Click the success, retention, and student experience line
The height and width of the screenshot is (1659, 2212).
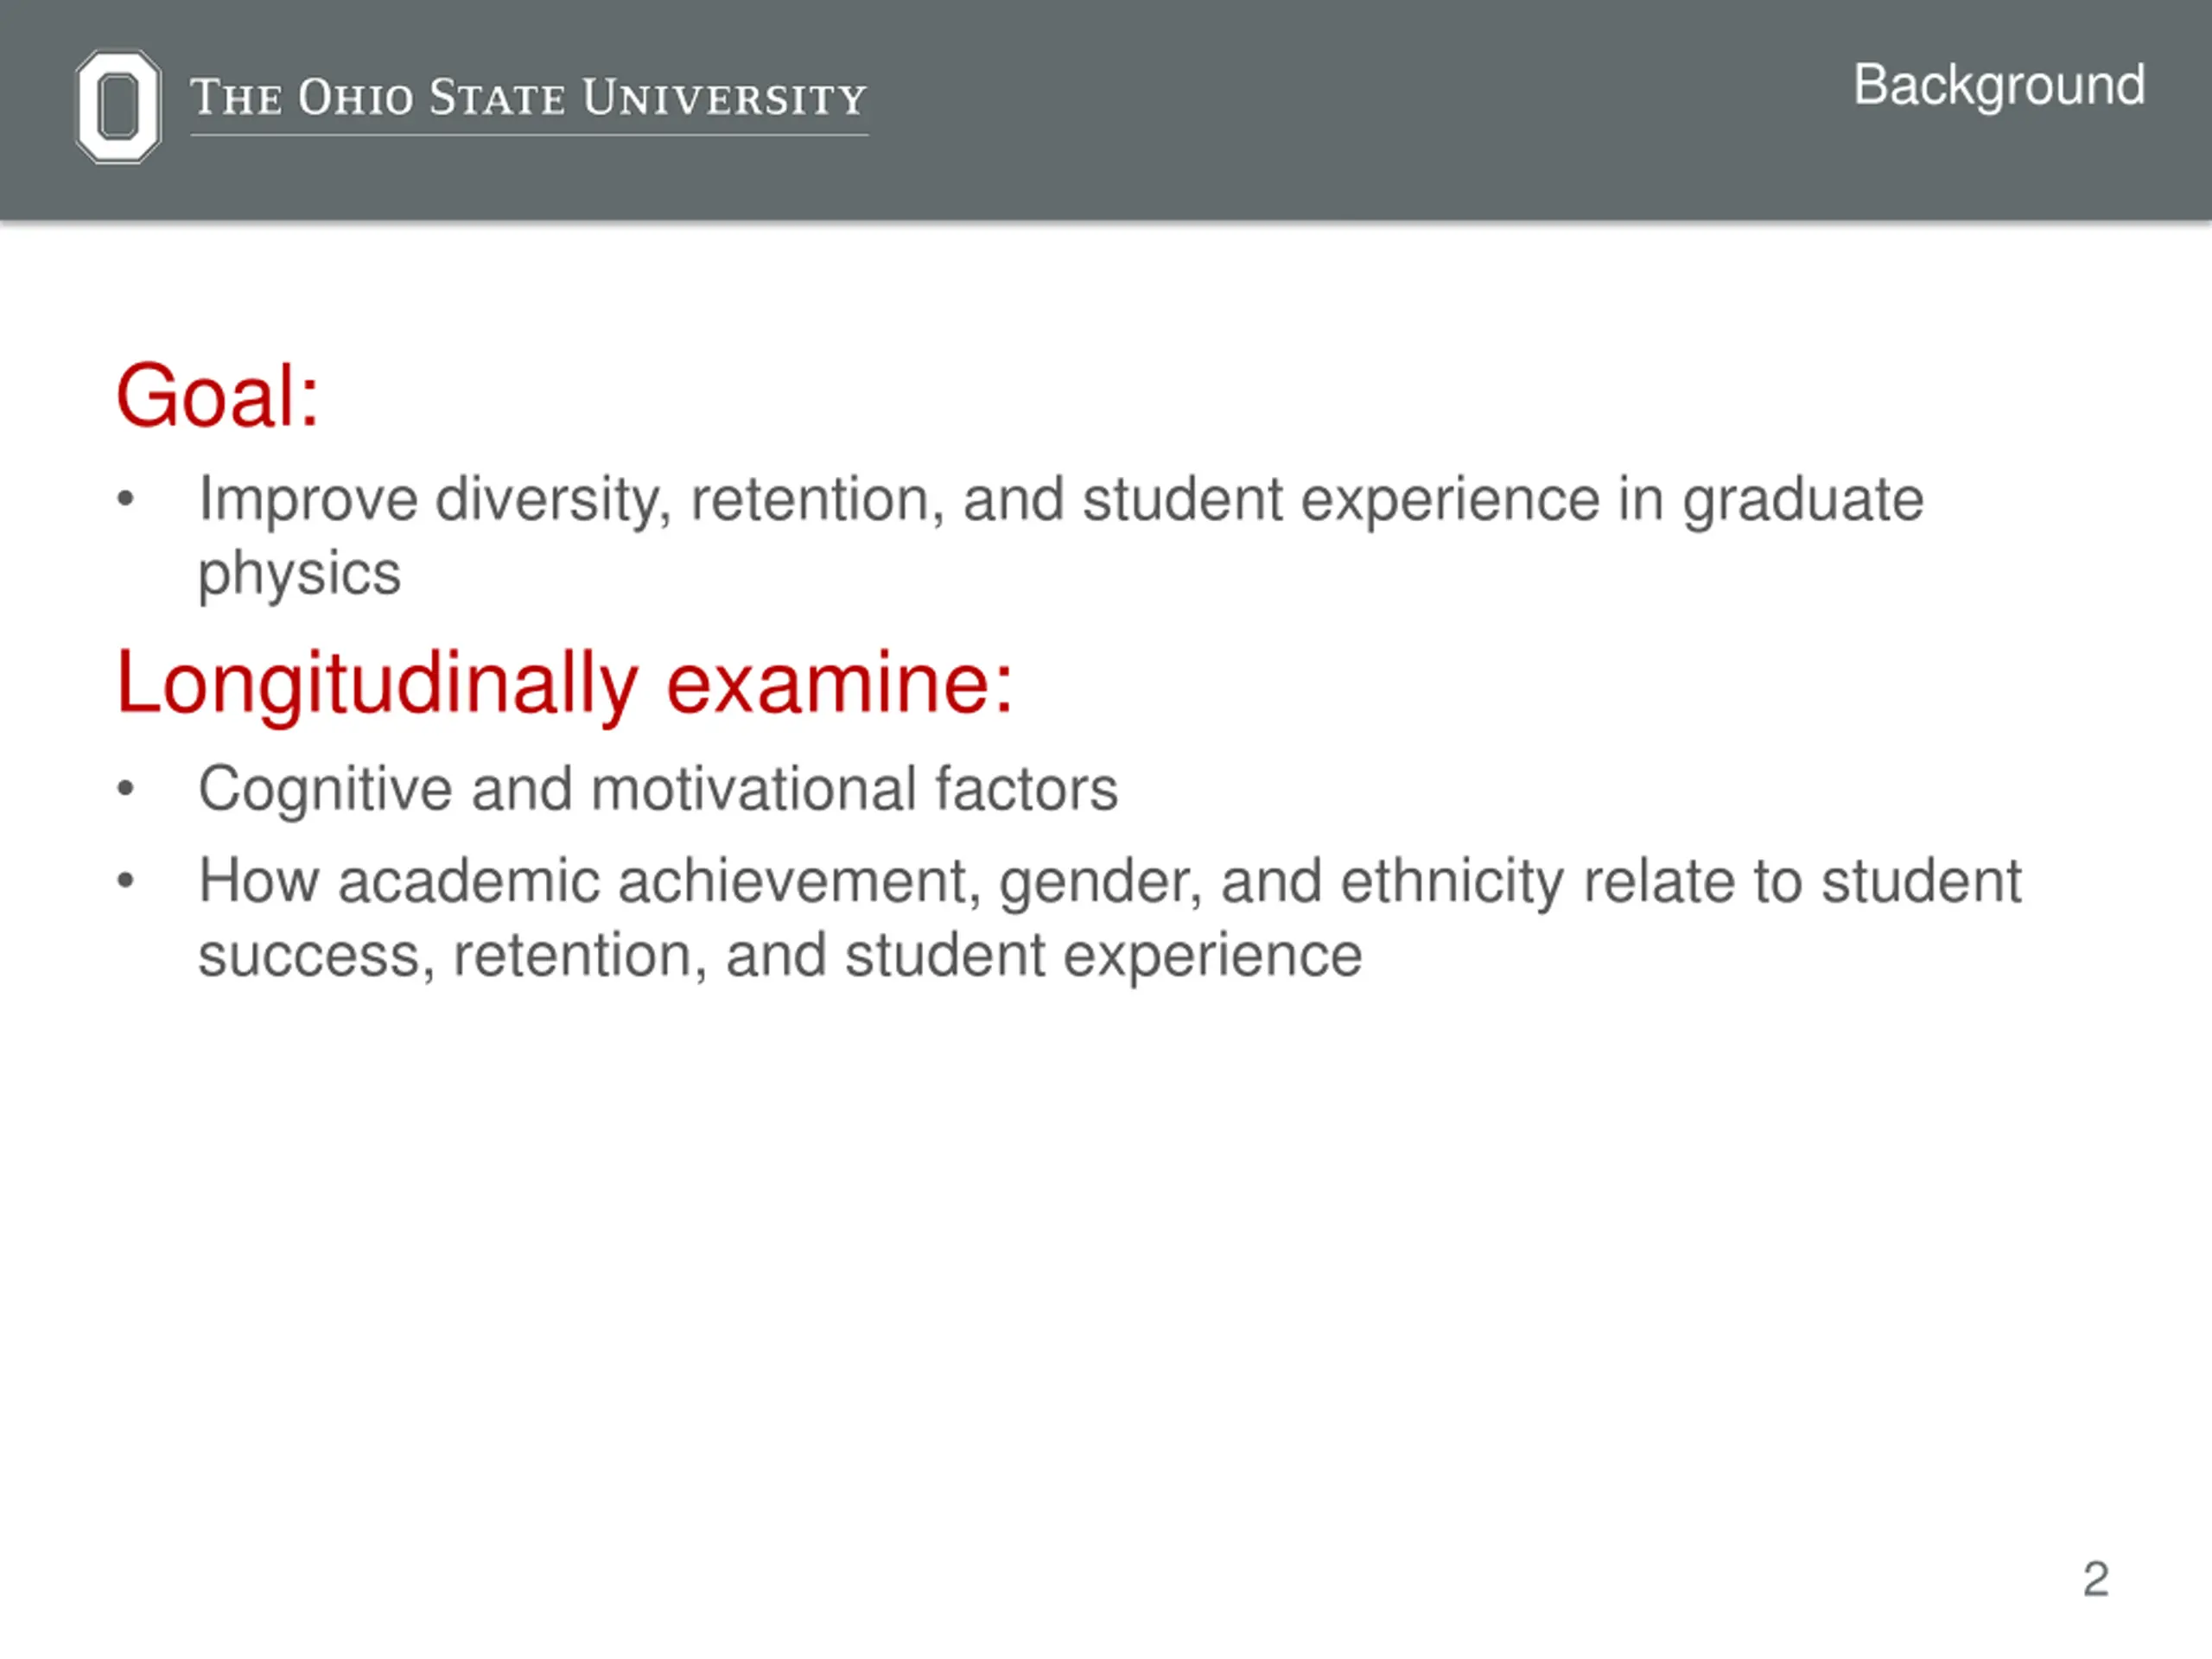780,956
